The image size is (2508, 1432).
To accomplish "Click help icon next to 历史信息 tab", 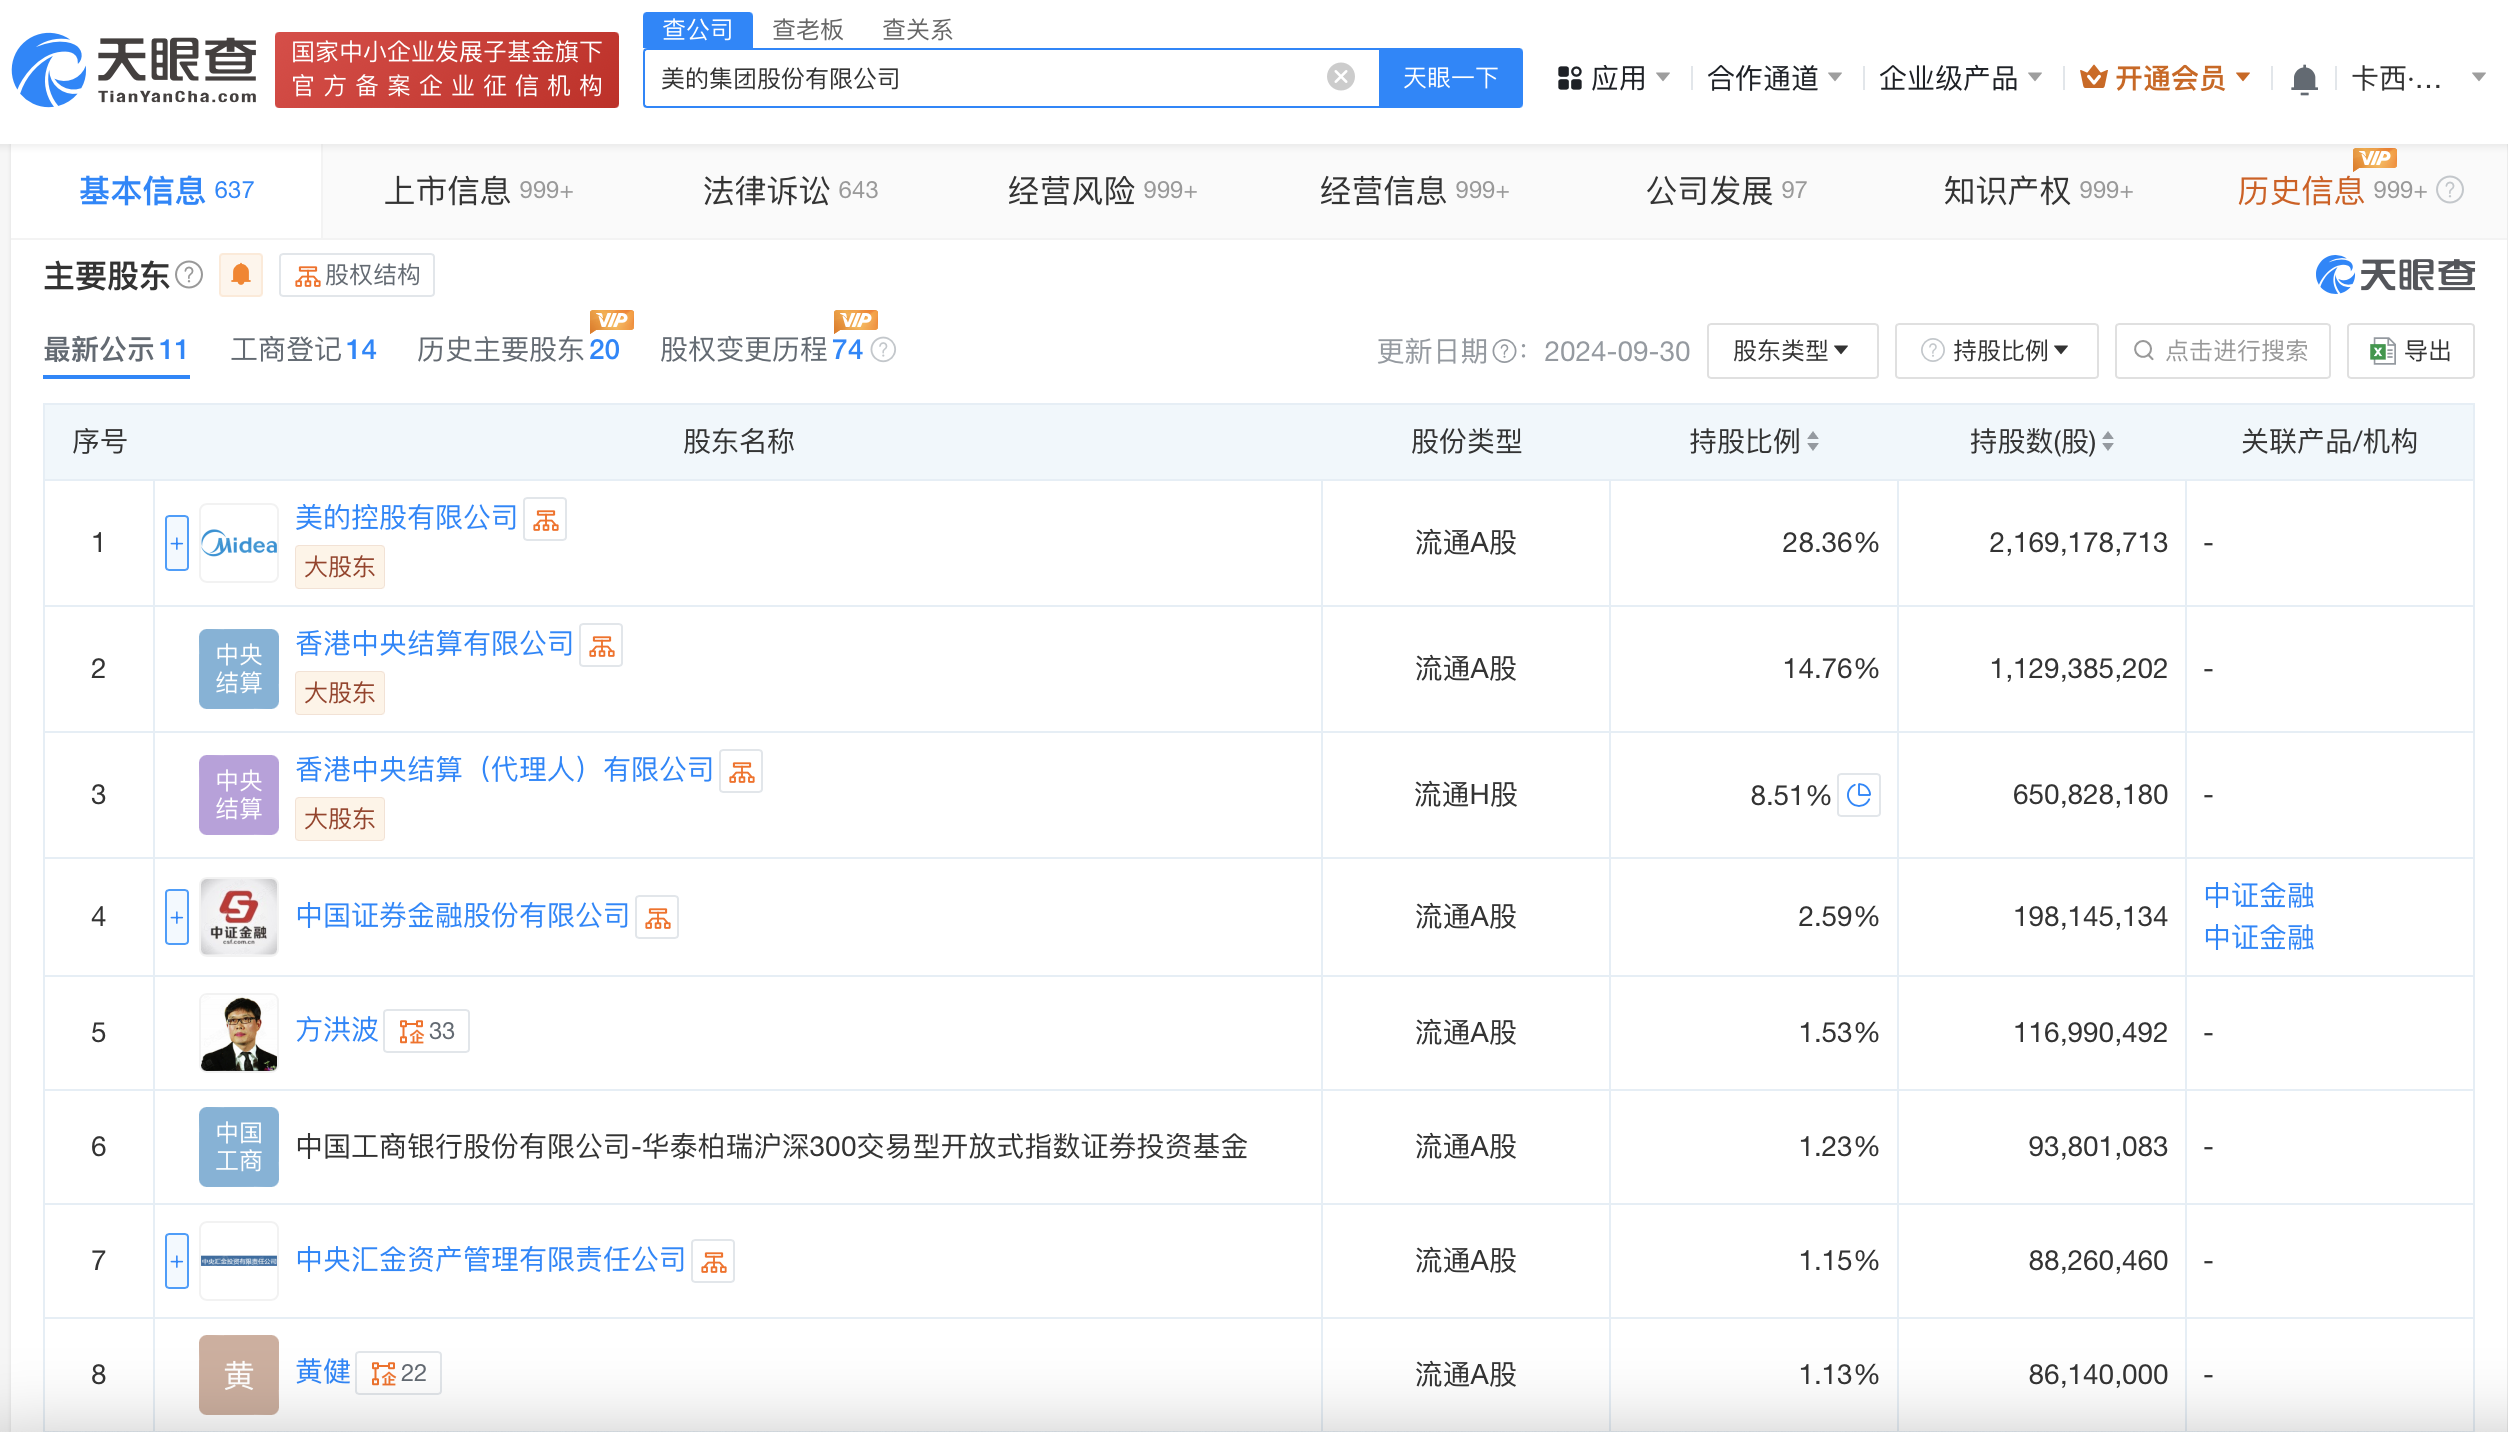I will click(x=2450, y=190).
